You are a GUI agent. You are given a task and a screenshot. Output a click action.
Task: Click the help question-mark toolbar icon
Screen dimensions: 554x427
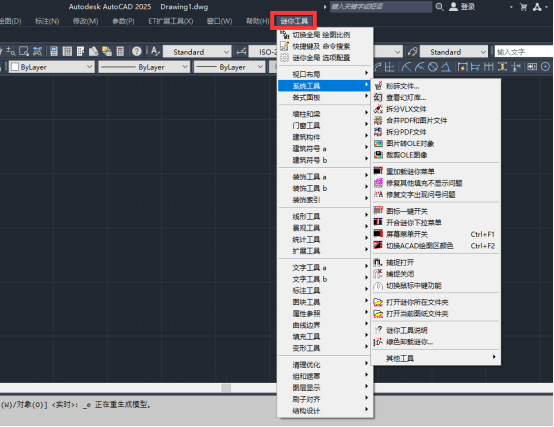point(136,52)
